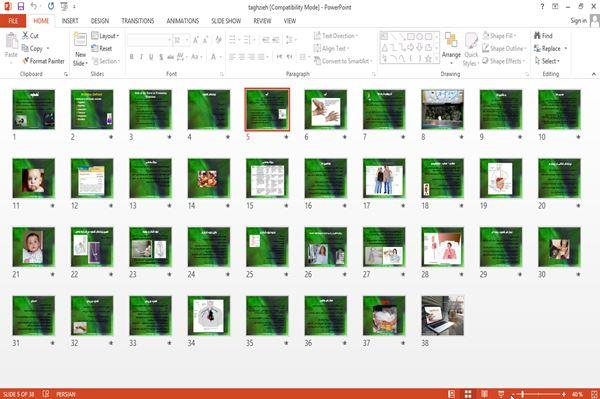Increase font size

[196, 40]
